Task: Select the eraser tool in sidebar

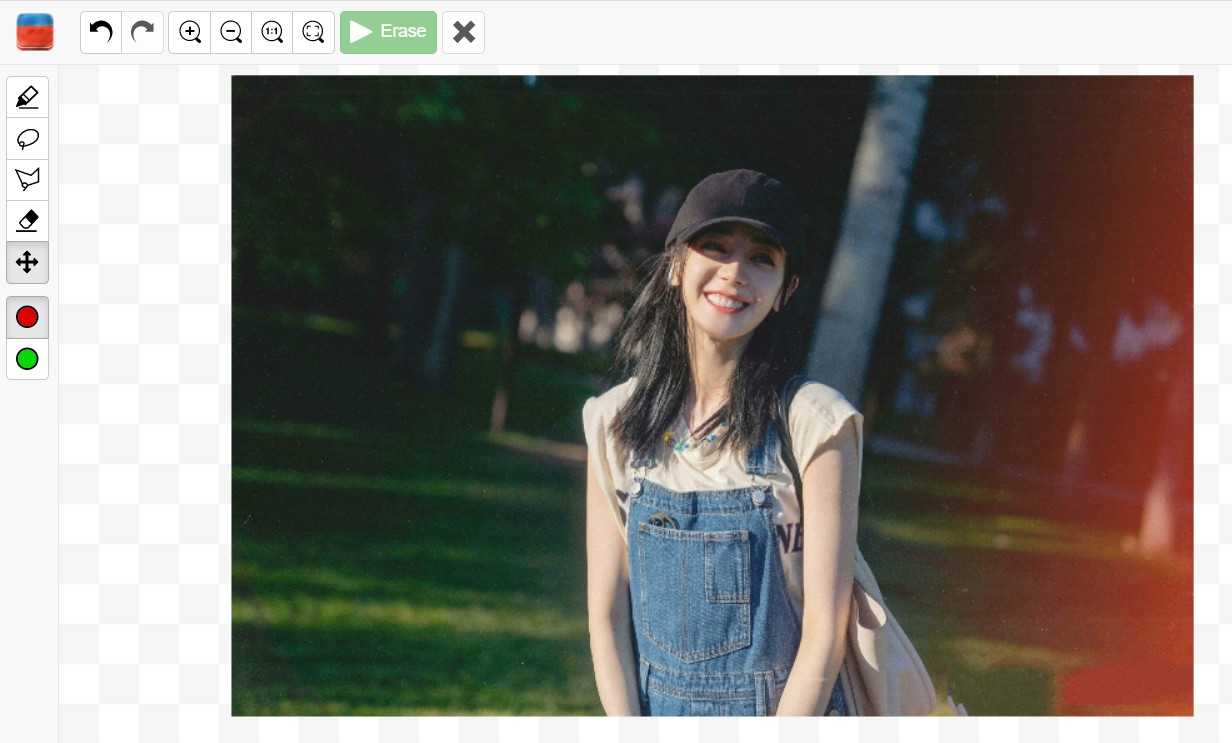Action: 27,221
